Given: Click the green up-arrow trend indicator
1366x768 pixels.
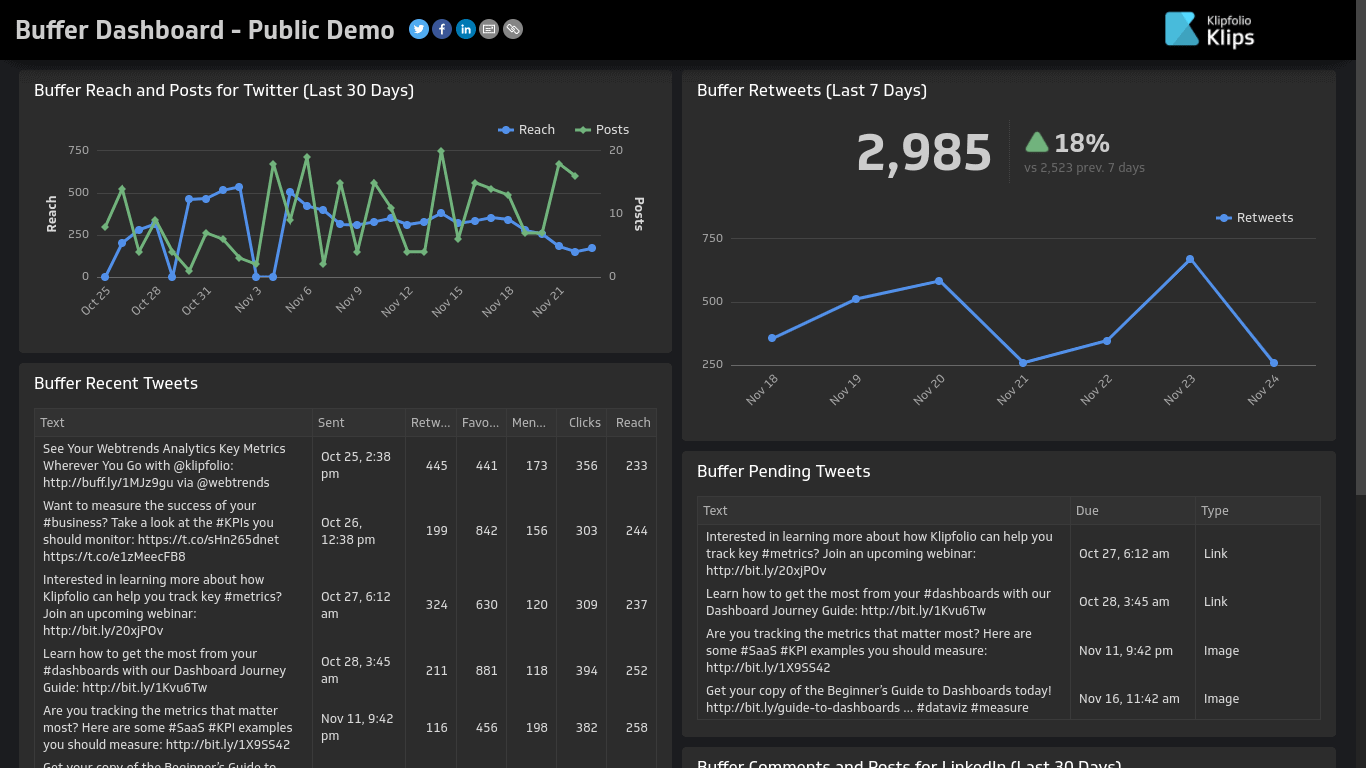Looking at the screenshot, I should (x=1037, y=142).
